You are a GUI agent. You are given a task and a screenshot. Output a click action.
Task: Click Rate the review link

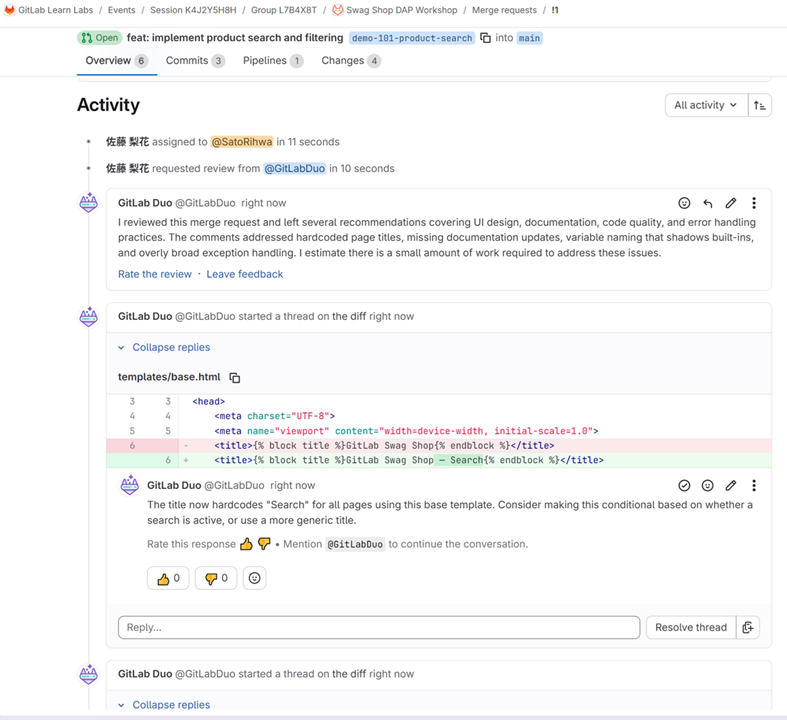pos(155,274)
